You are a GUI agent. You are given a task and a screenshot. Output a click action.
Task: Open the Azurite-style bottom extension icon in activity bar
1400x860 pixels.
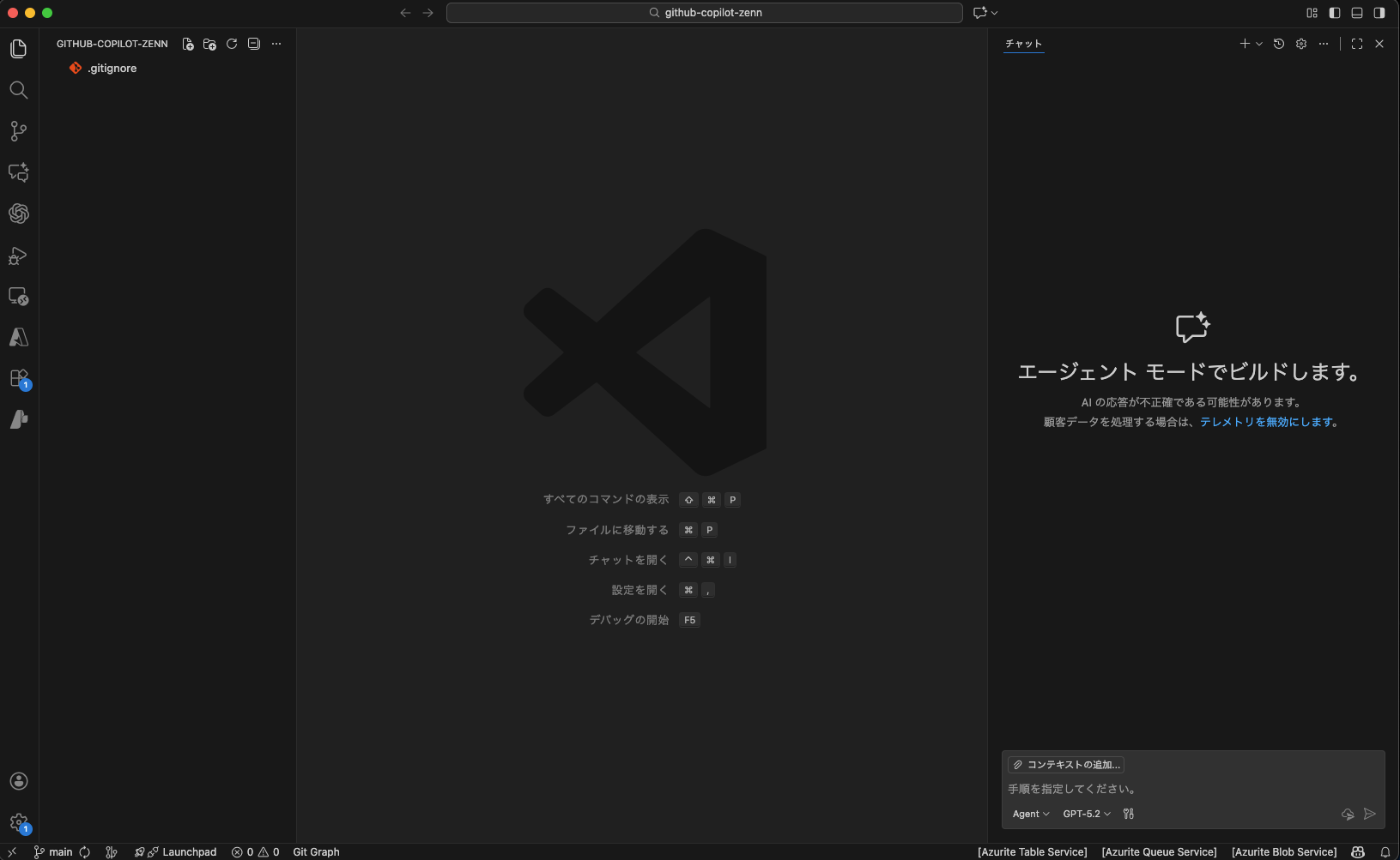click(x=18, y=419)
